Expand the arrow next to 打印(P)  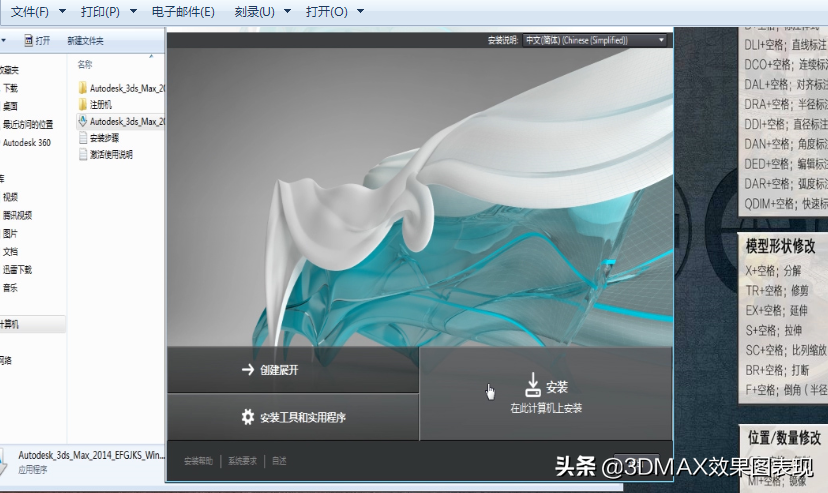point(133,11)
